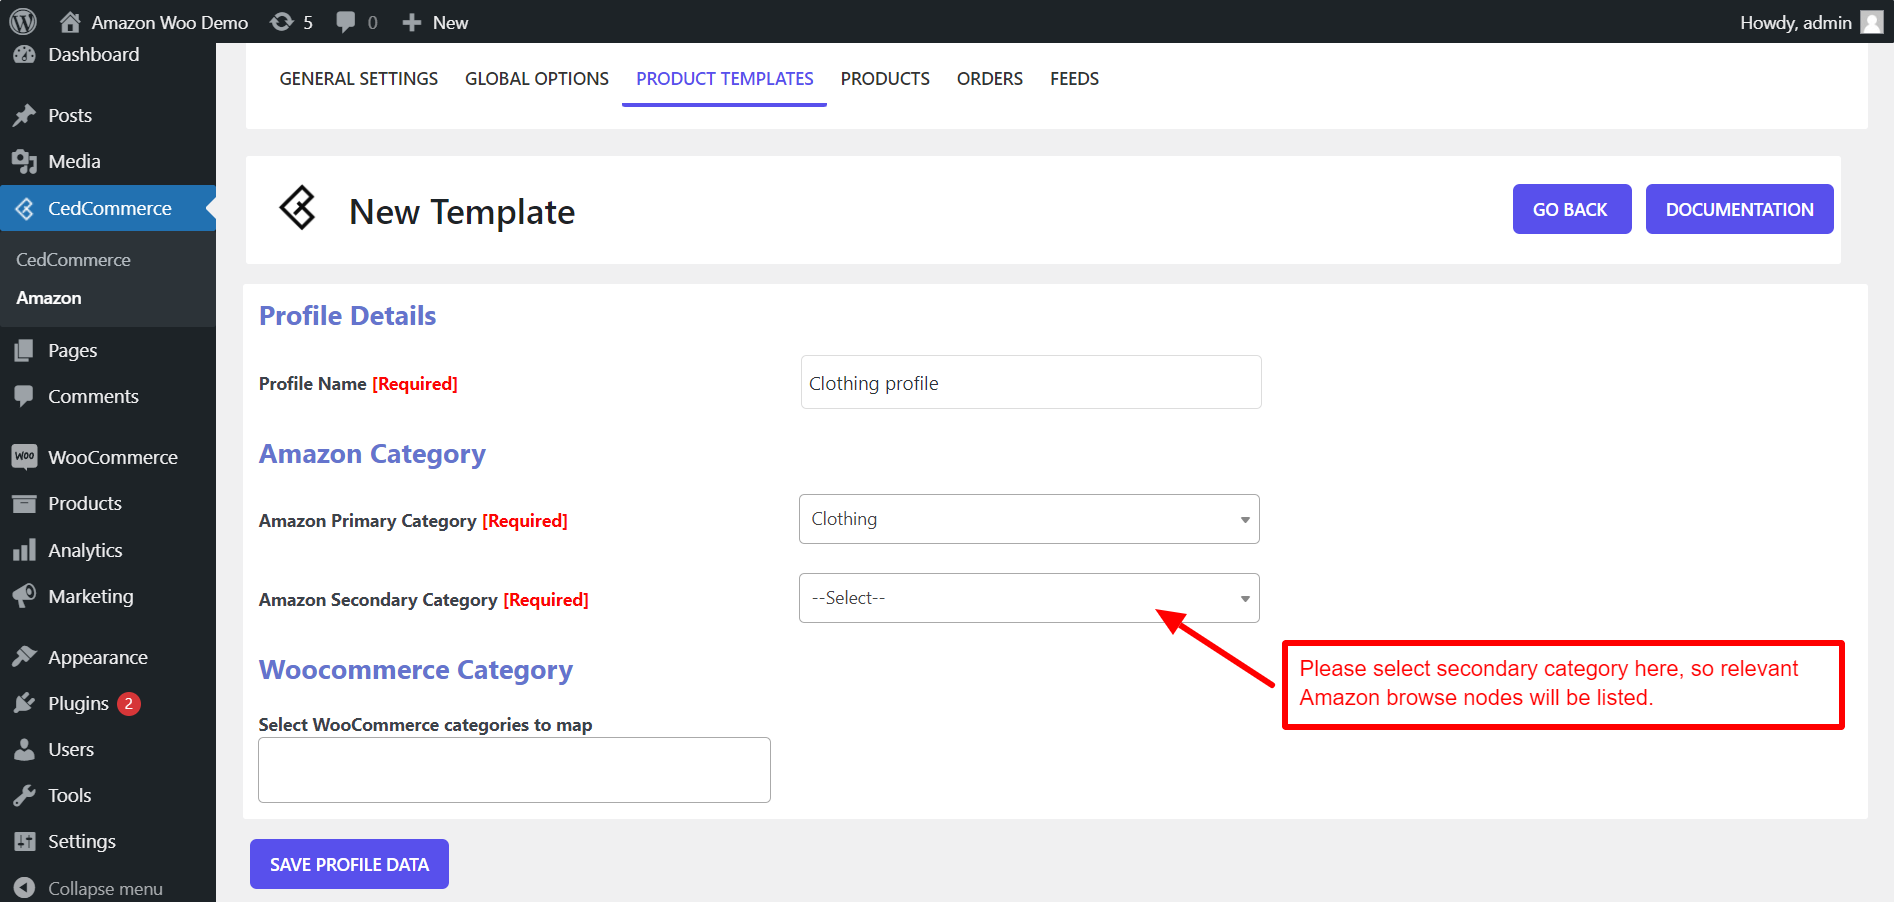Click the WooCommerce categories to map field
Viewport: 1894px width, 902px height.
click(x=514, y=770)
